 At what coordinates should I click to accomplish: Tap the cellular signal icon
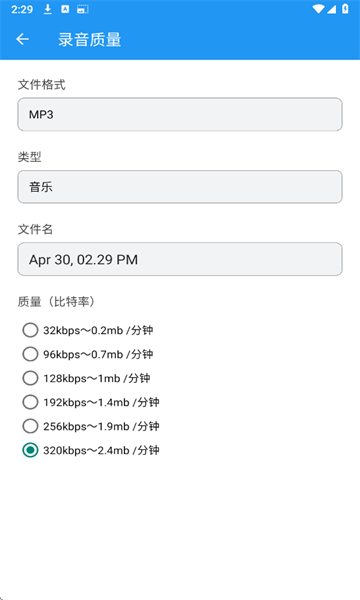331,9
